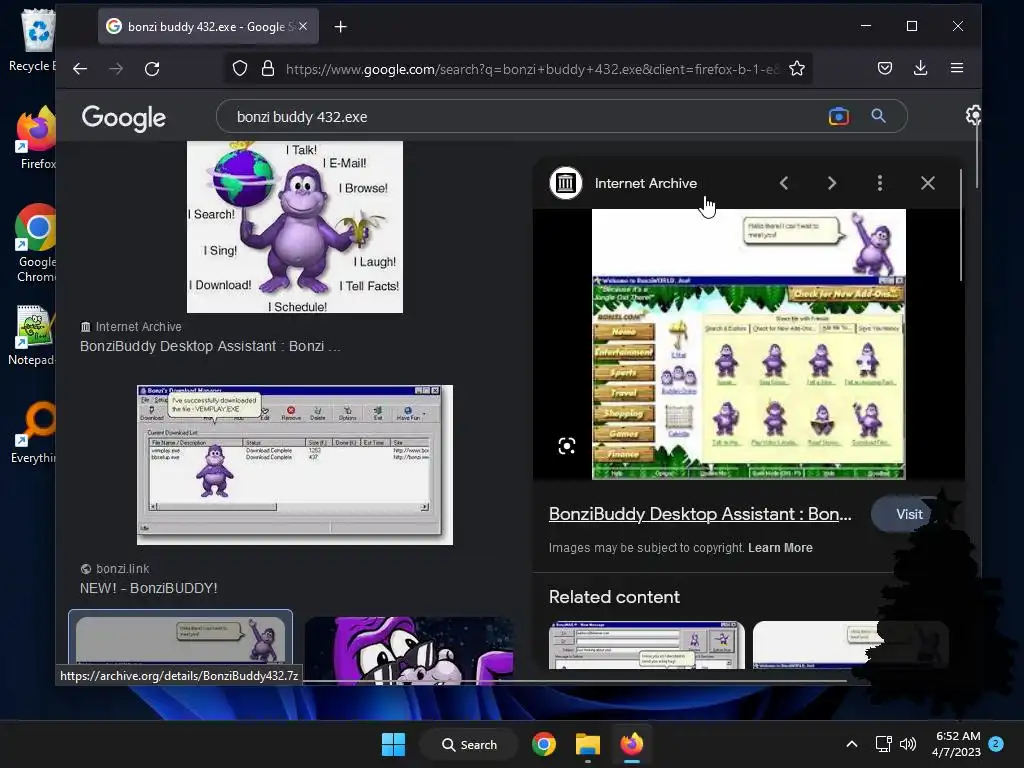Open the three-dot menu in image preview
1024x768 pixels.
point(880,184)
